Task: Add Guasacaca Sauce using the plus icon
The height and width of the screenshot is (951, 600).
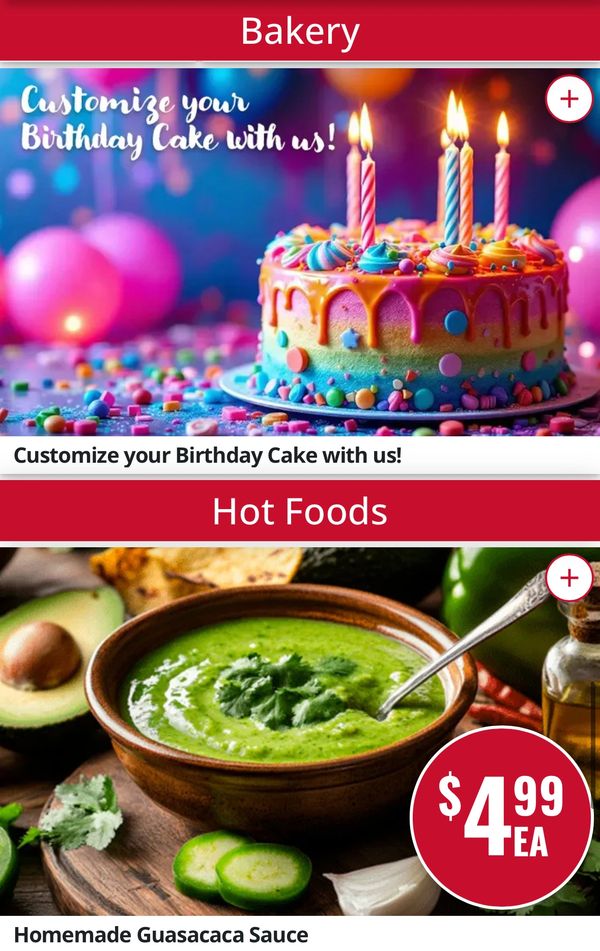Action: pos(569,577)
